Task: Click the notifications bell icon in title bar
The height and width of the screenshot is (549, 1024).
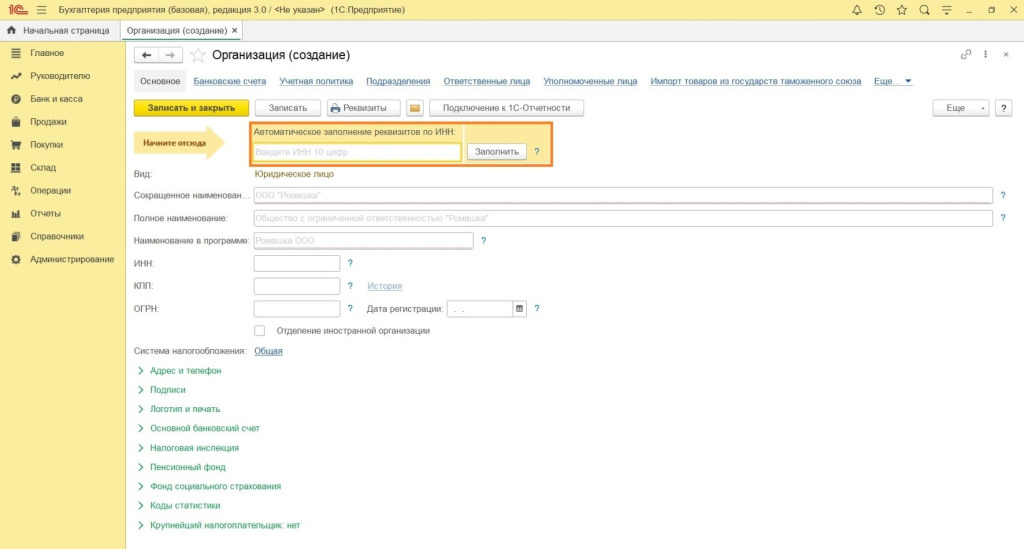Action: pyautogui.click(x=856, y=10)
